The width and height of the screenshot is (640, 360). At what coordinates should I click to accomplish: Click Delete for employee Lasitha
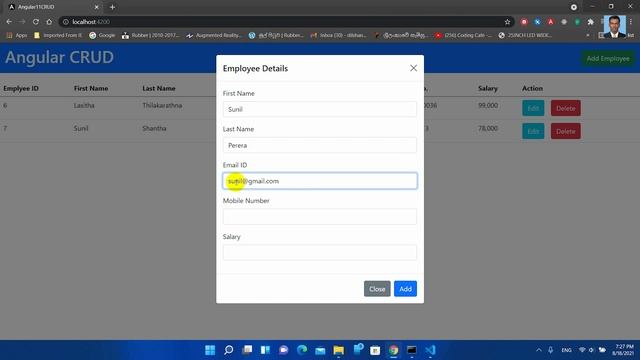(x=565, y=108)
